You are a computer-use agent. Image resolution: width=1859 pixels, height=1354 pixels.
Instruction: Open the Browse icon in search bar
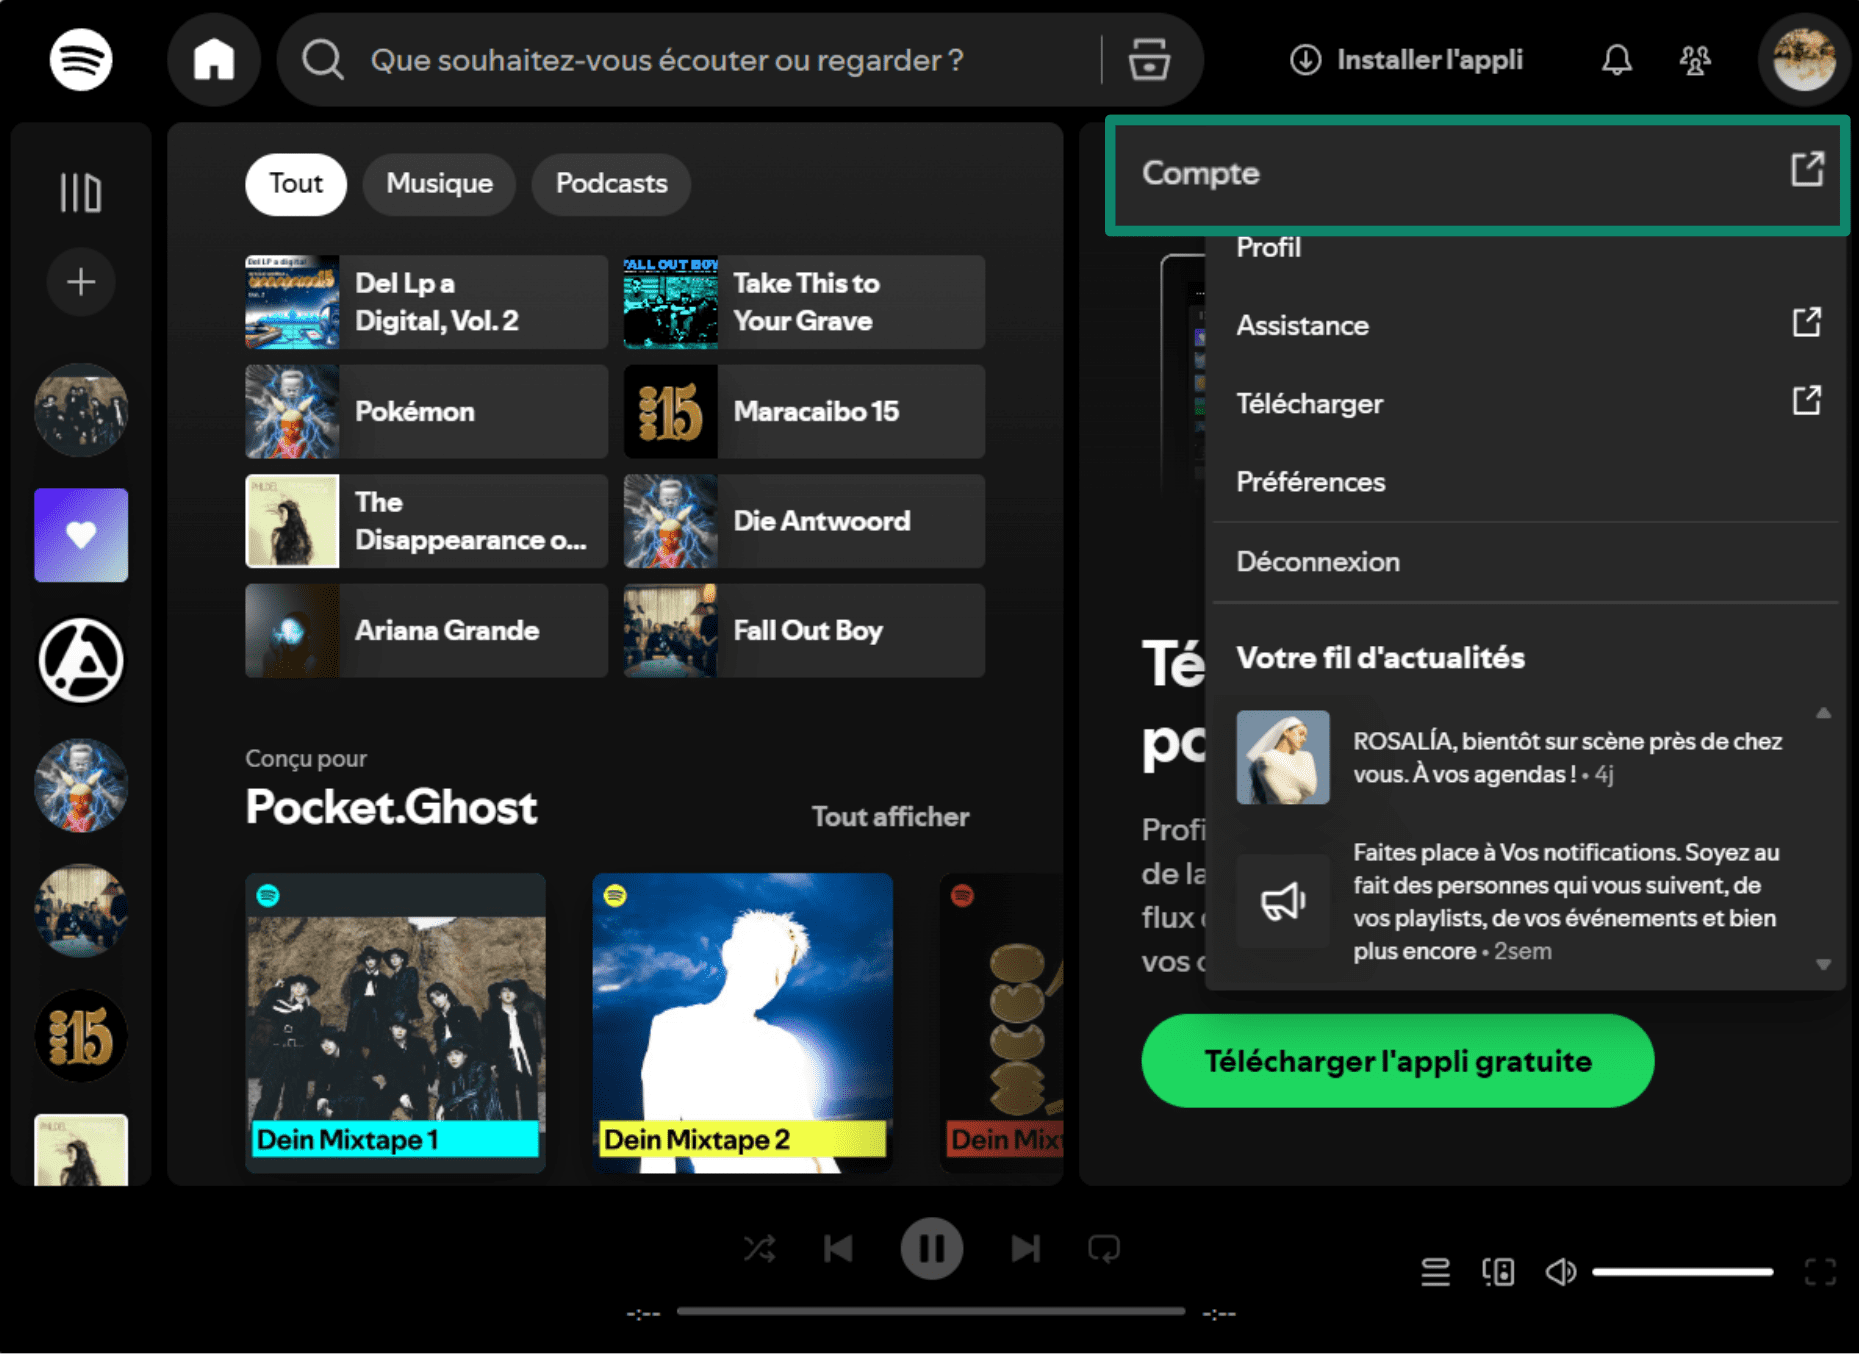point(1148,60)
